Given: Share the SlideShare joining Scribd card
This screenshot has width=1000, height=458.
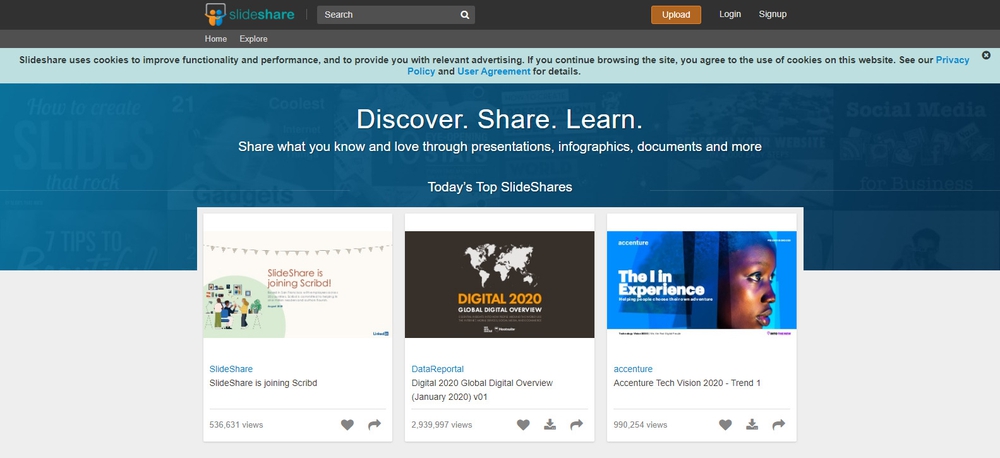Looking at the screenshot, I should tap(374, 425).
